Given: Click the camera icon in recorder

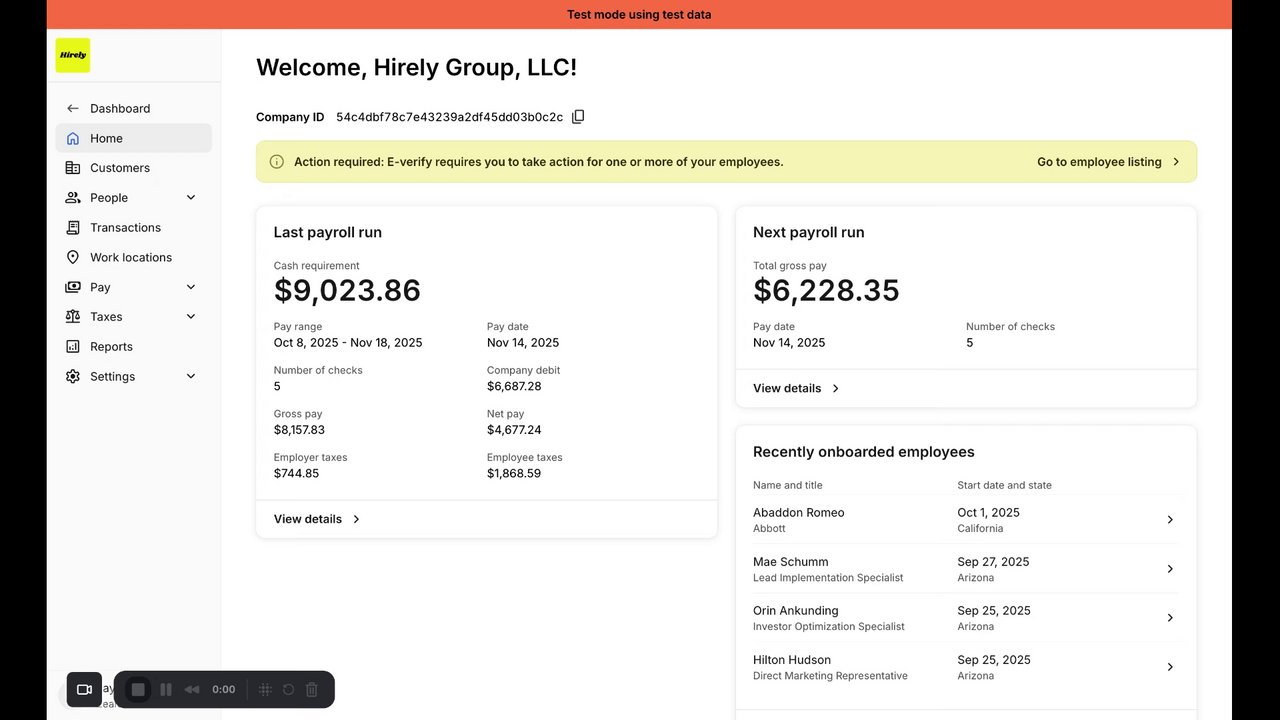Looking at the screenshot, I should pyautogui.click(x=84, y=689).
